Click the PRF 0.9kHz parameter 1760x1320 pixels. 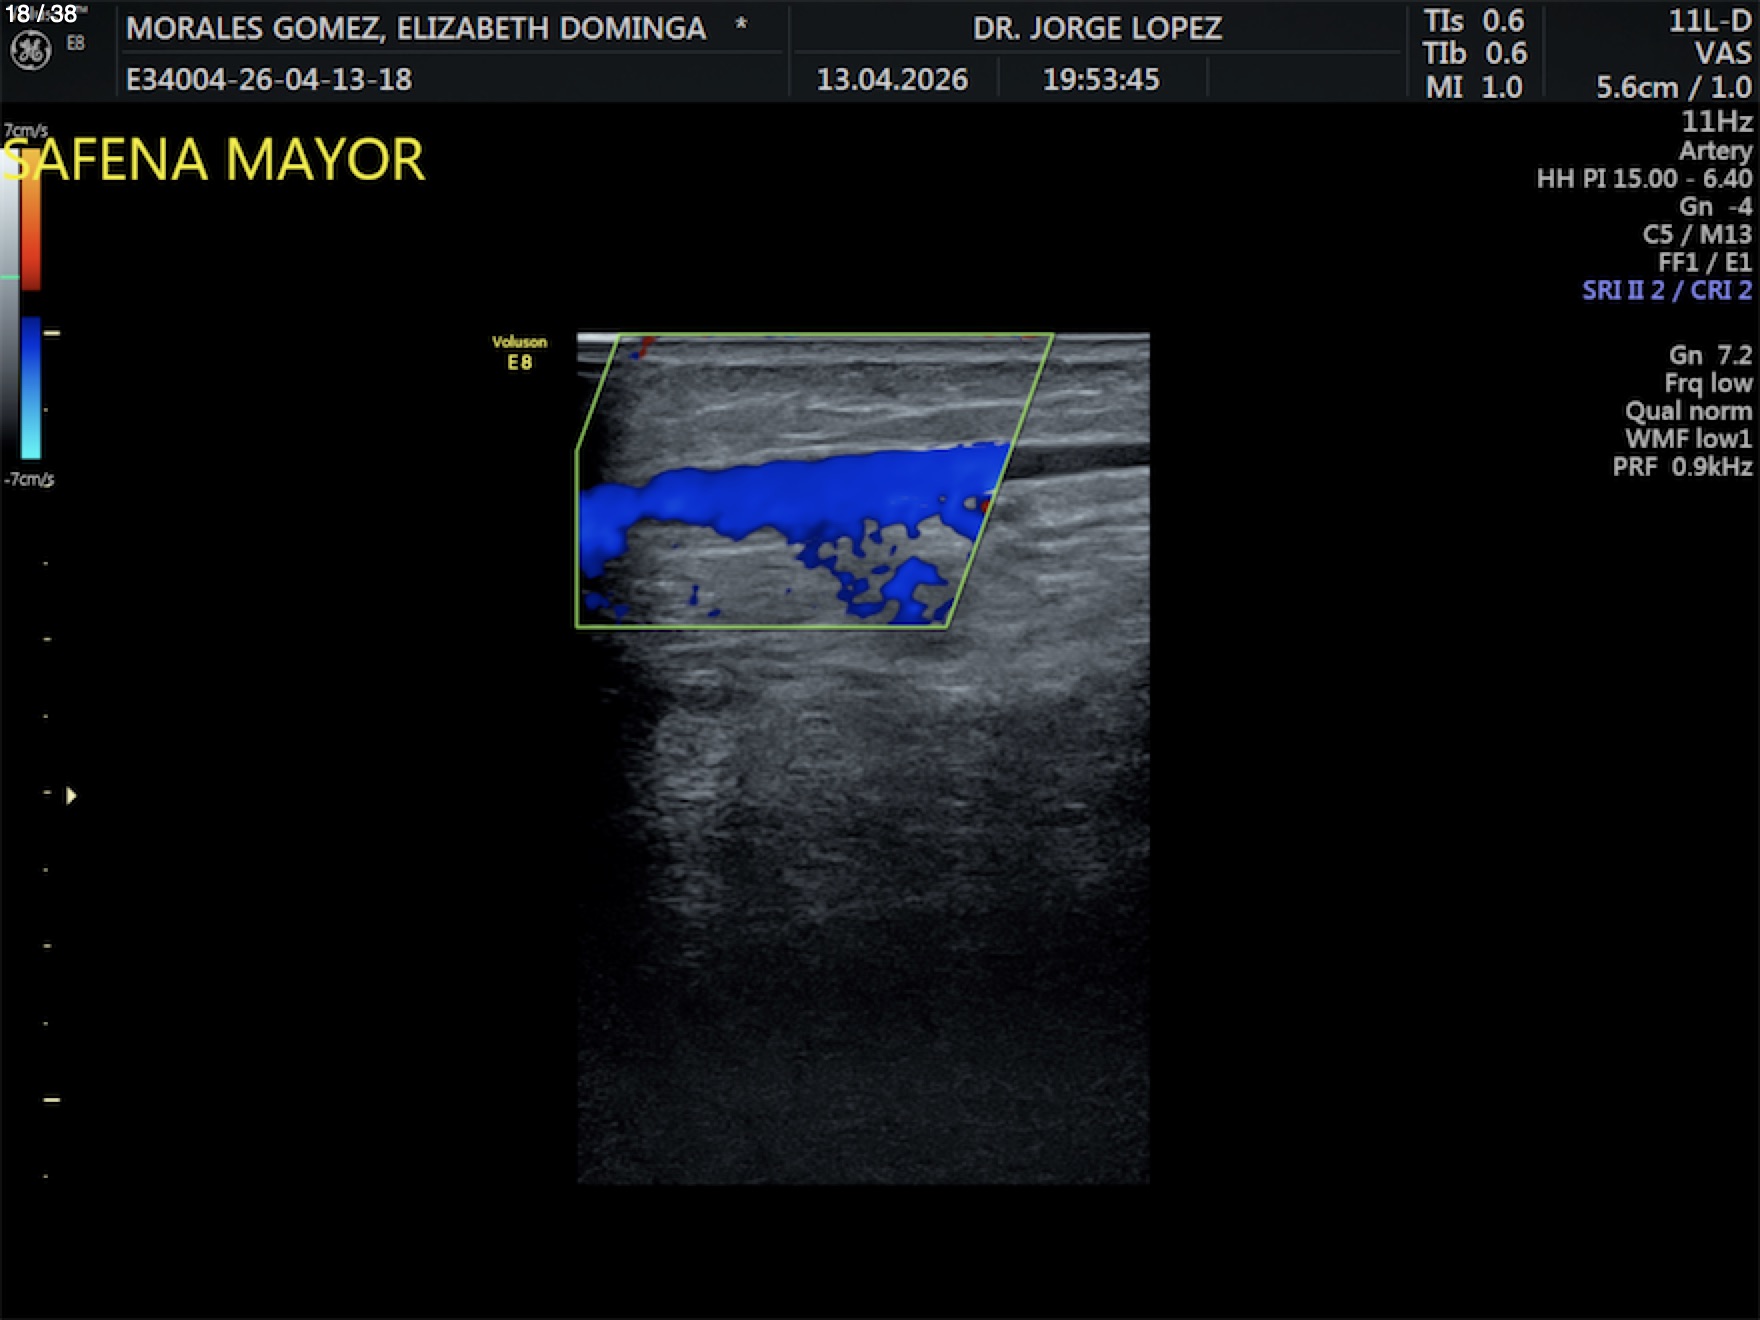(1681, 467)
